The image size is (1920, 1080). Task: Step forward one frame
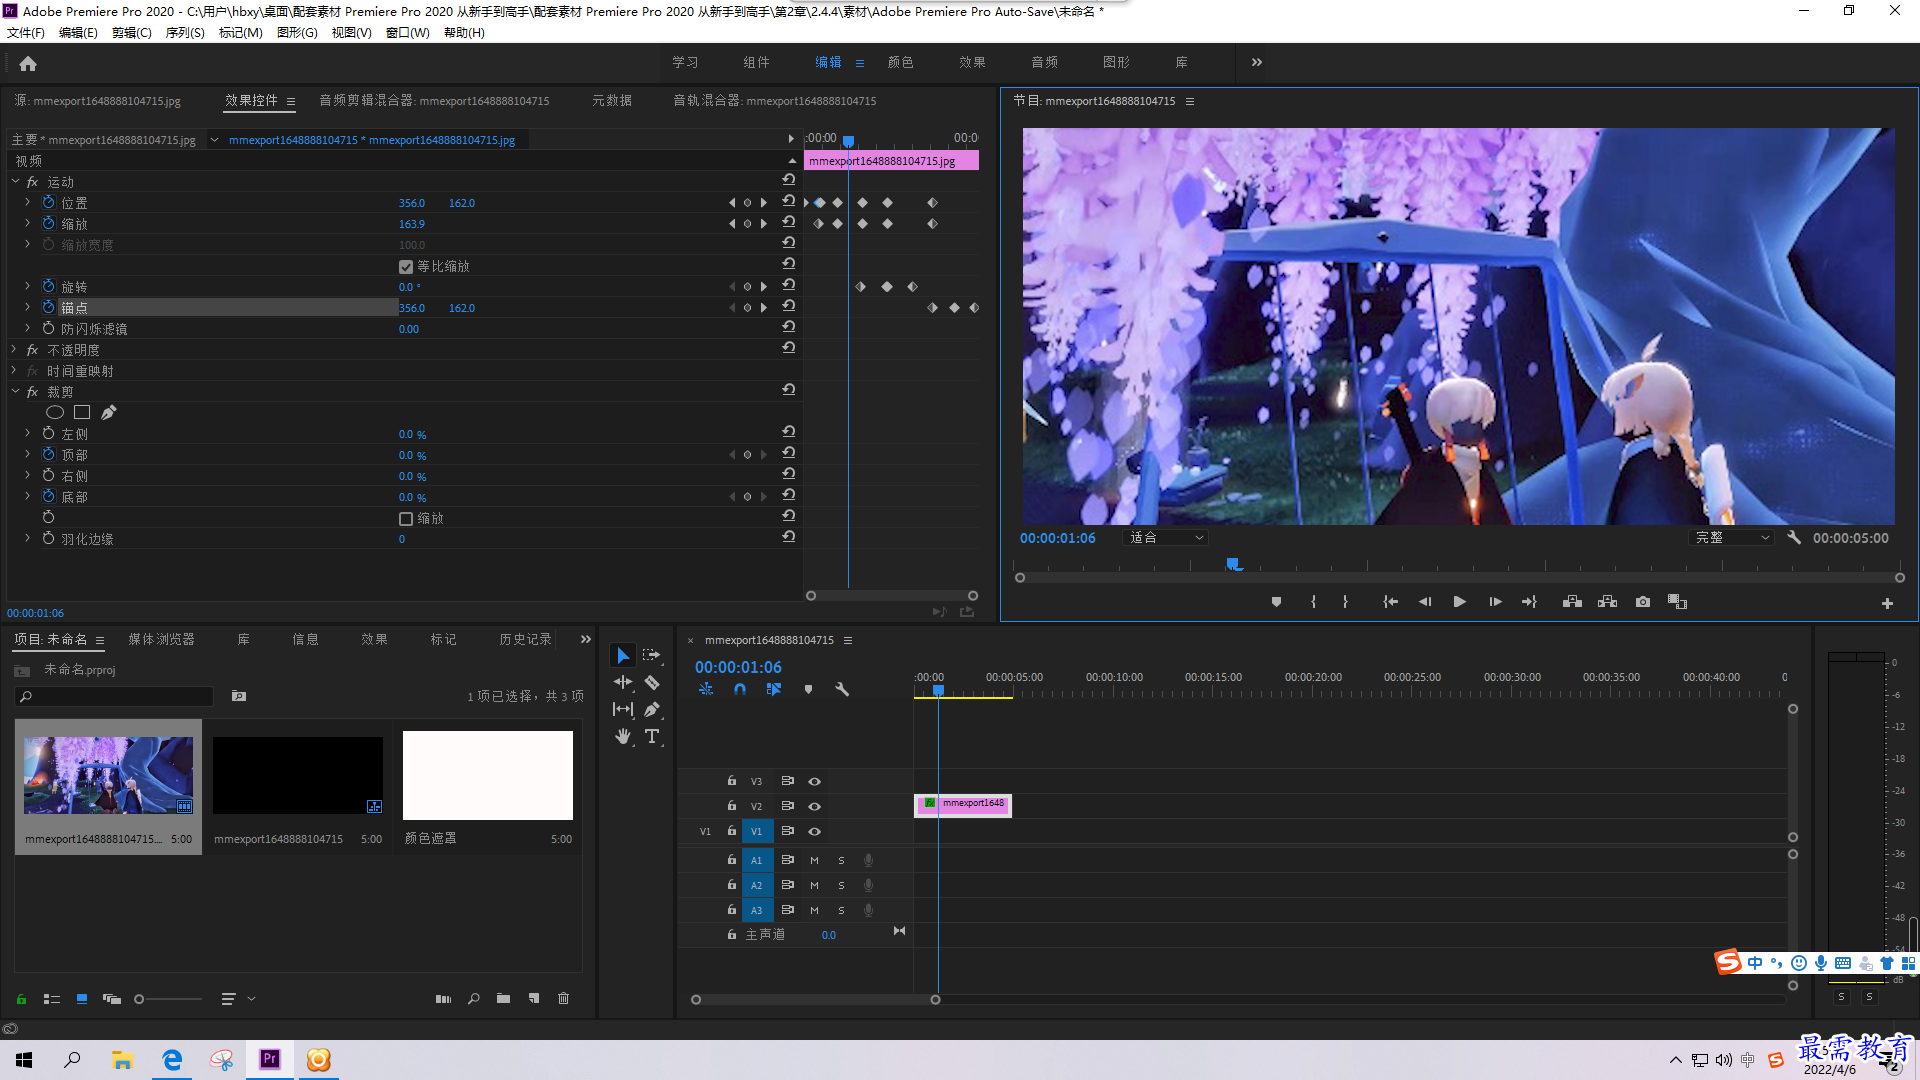click(x=1495, y=602)
